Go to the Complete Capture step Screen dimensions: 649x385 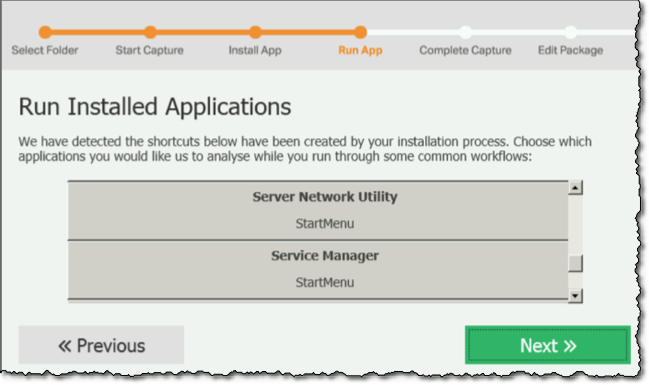[465, 50]
